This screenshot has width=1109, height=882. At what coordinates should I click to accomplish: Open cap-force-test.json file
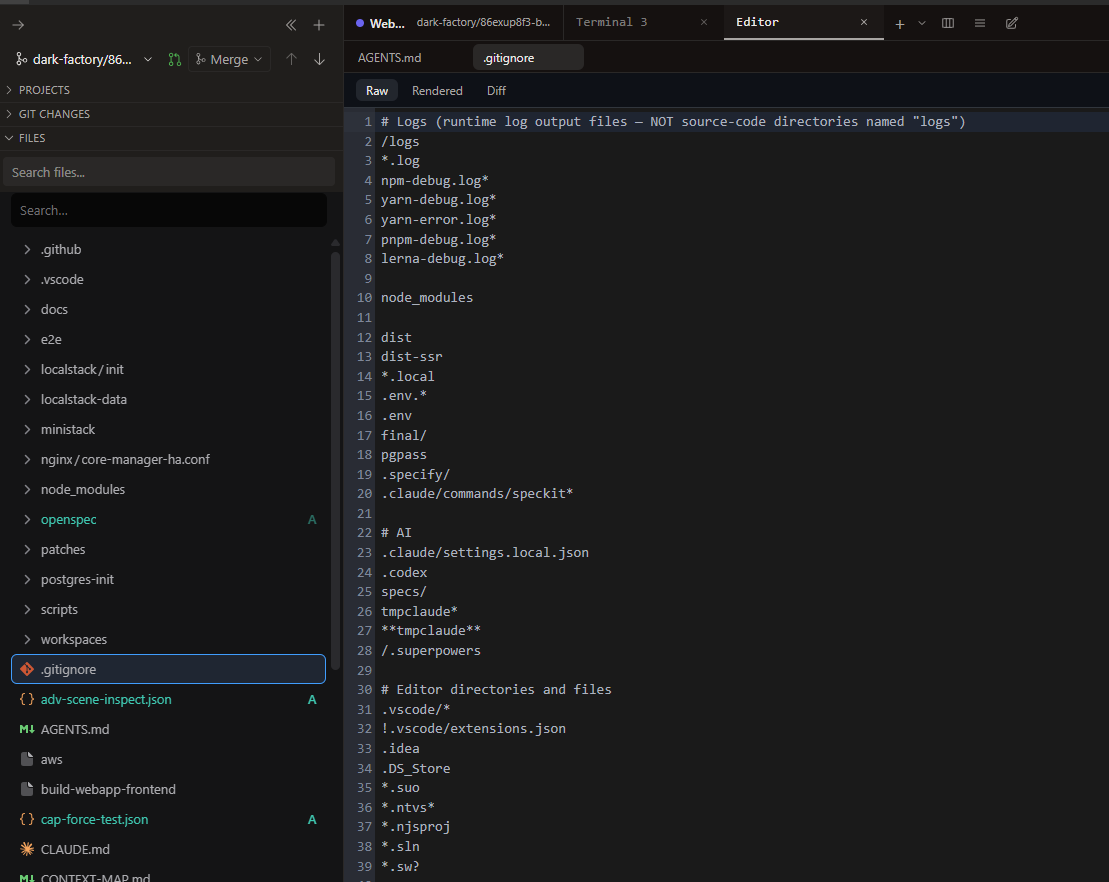168,819
